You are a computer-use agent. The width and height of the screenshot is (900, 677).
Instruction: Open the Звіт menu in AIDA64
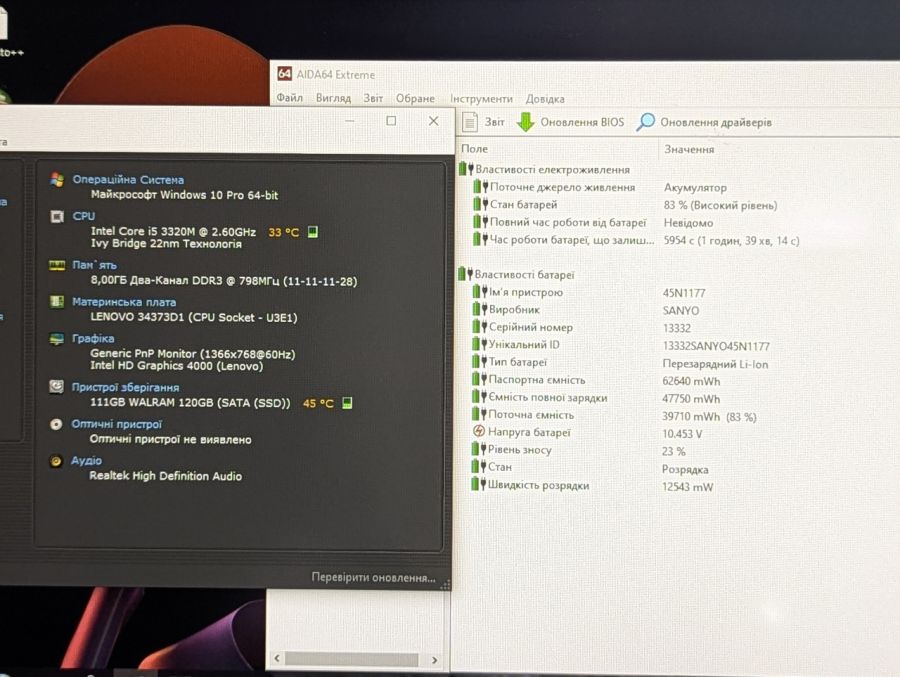click(x=373, y=98)
